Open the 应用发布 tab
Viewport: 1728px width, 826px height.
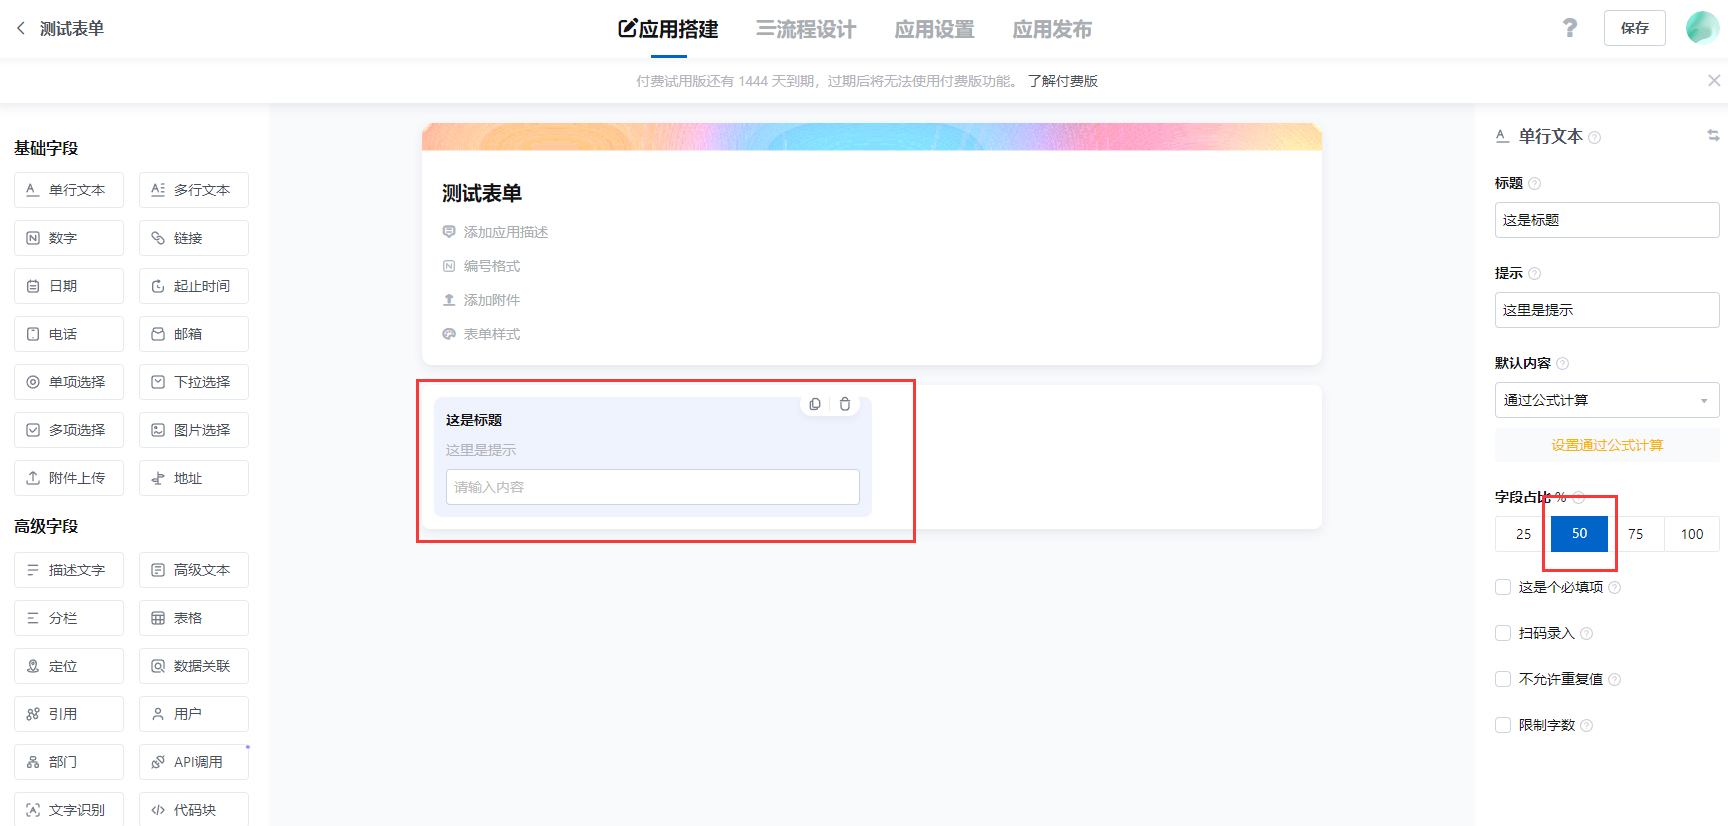coord(1052,29)
